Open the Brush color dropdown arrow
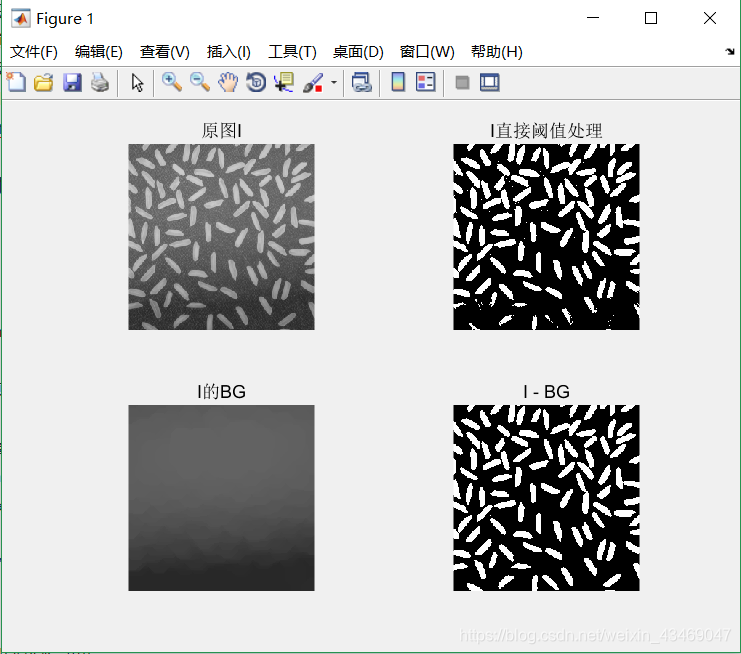The height and width of the screenshot is (654, 741). [x=334, y=83]
